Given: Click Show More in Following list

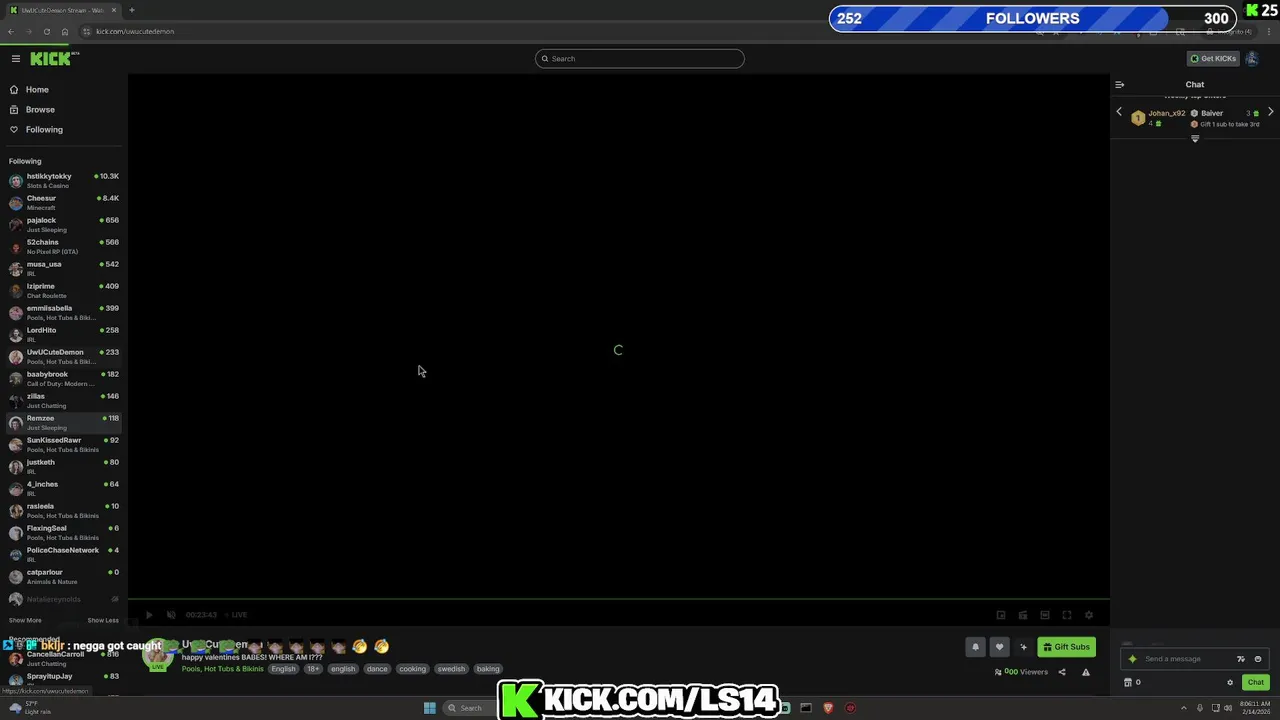Looking at the screenshot, I should pos(25,620).
